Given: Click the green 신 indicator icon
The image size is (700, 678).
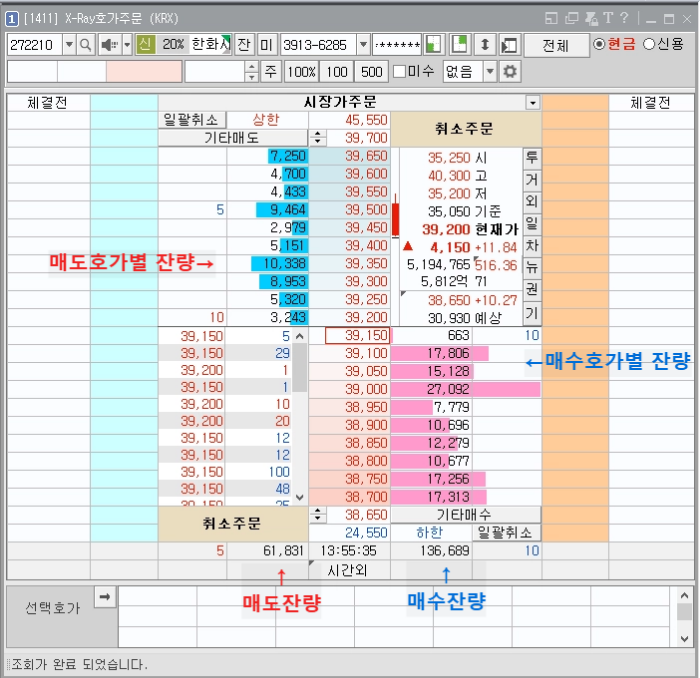Looking at the screenshot, I should coord(146,45).
